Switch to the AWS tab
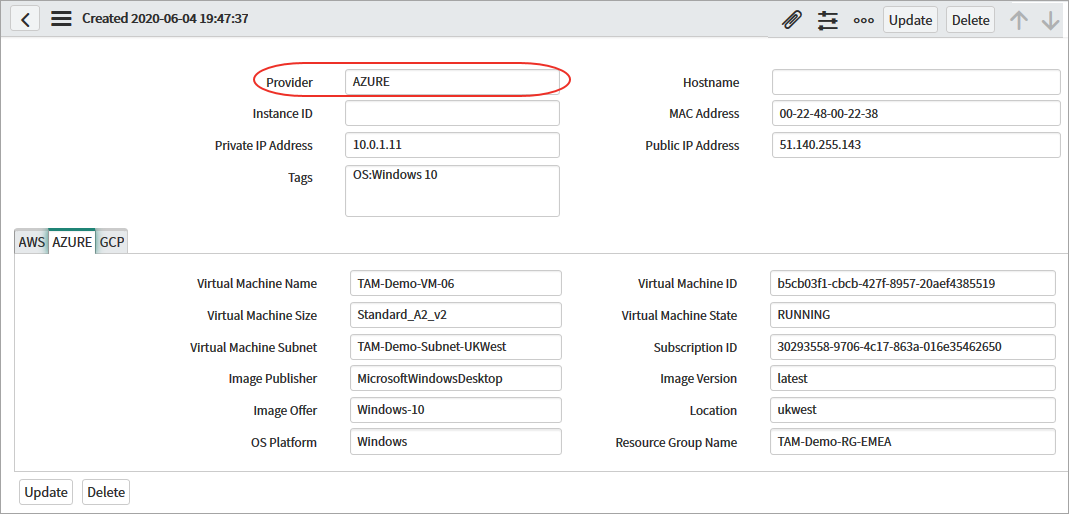The height and width of the screenshot is (514, 1069). point(32,242)
